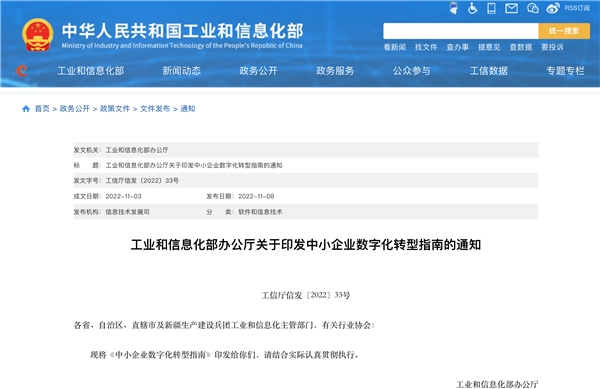Open the mobile phone version icon
This screenshot has height=389, width=600.
point(491,8)
